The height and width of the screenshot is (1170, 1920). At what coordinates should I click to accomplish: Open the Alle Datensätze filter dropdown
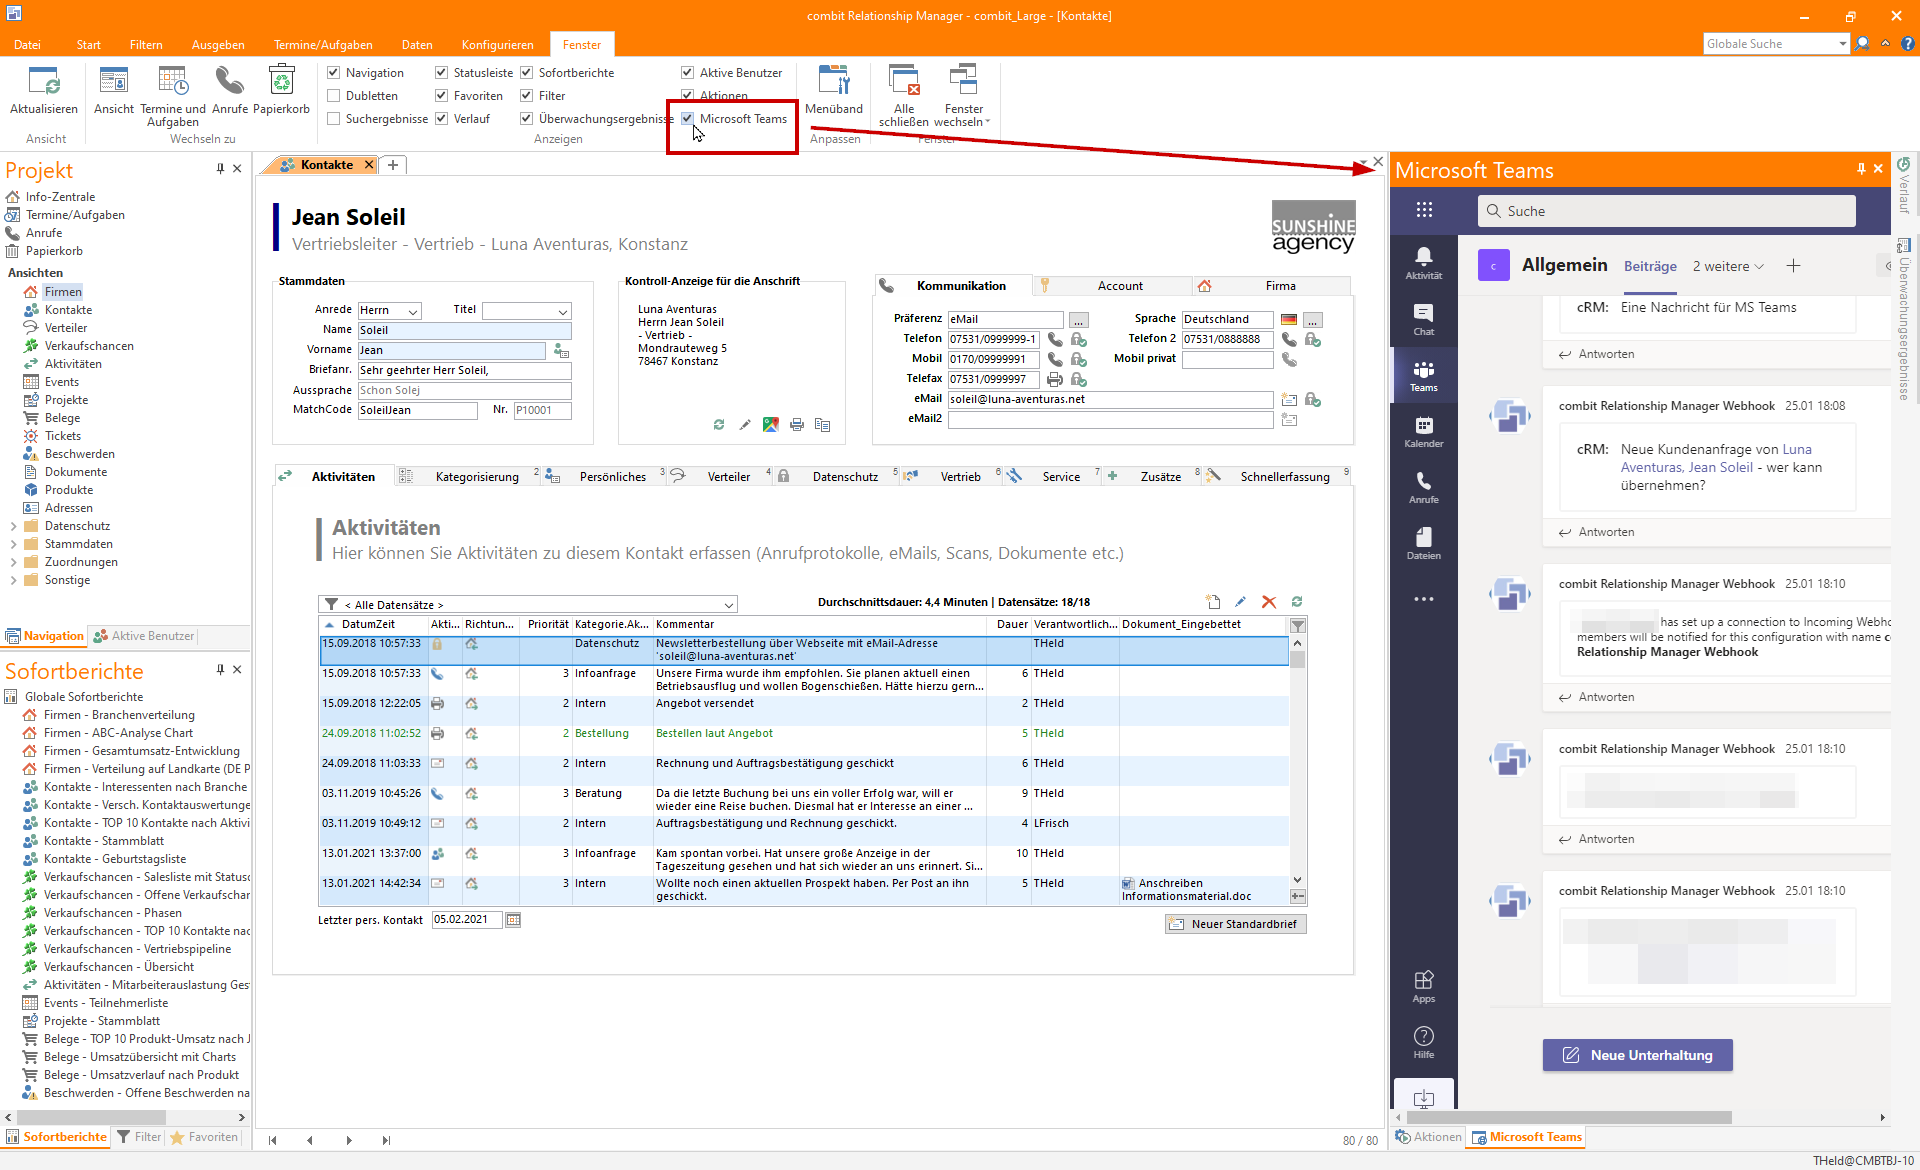coord(729,605)
